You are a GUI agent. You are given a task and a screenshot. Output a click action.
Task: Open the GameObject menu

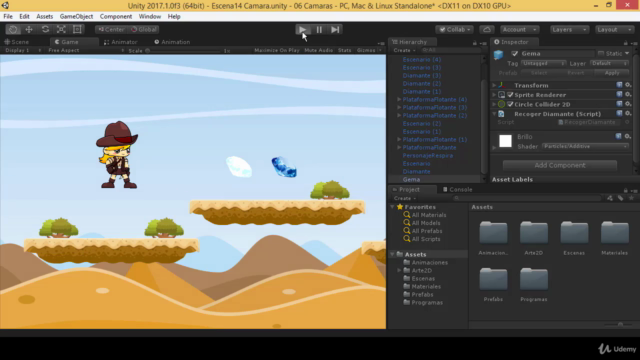(x=76, y=16)
